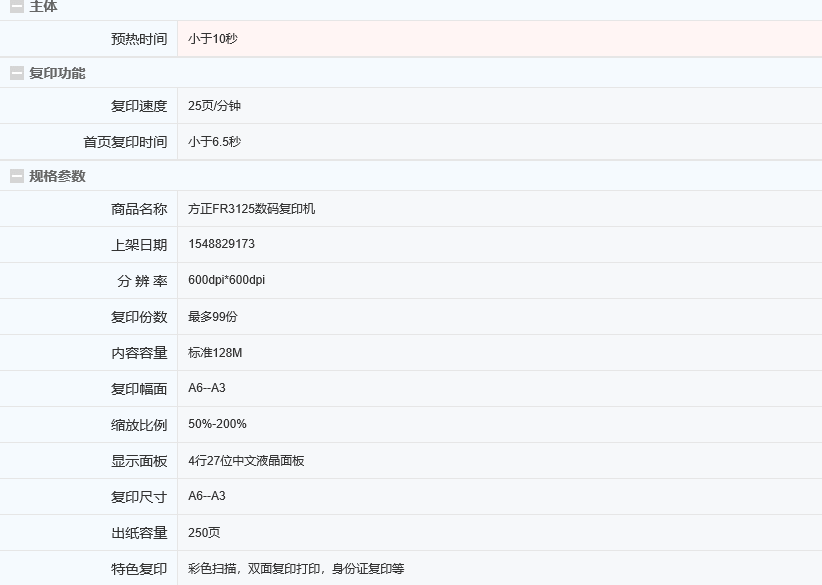Select the resolution value 600dpi*600dpi
Screen dimensions: 822x585
click(x=226, y=280)
